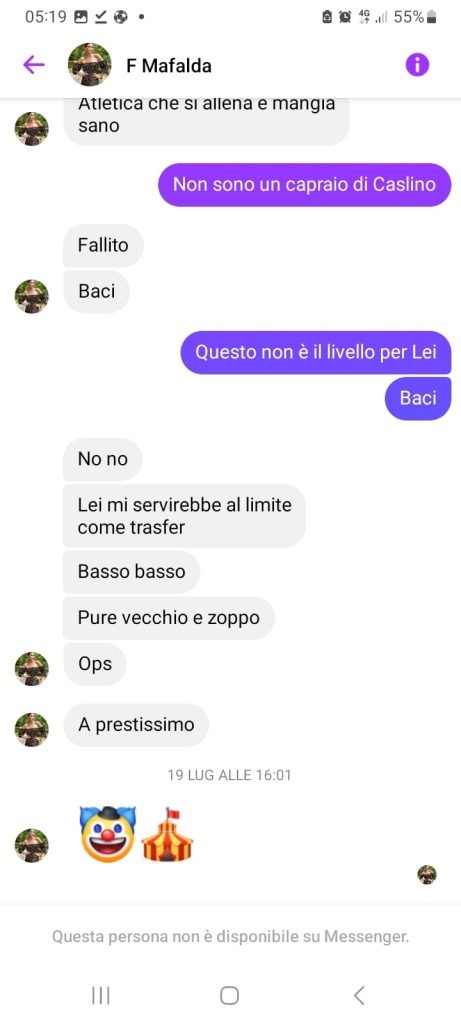Viewport: 461px width, 1024px height.
Task: Tap the clown face emoji
Action: coord(107,834)
